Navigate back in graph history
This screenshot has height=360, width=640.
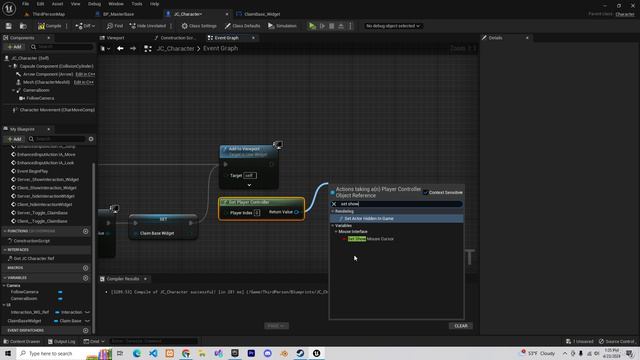coord(120,49)
